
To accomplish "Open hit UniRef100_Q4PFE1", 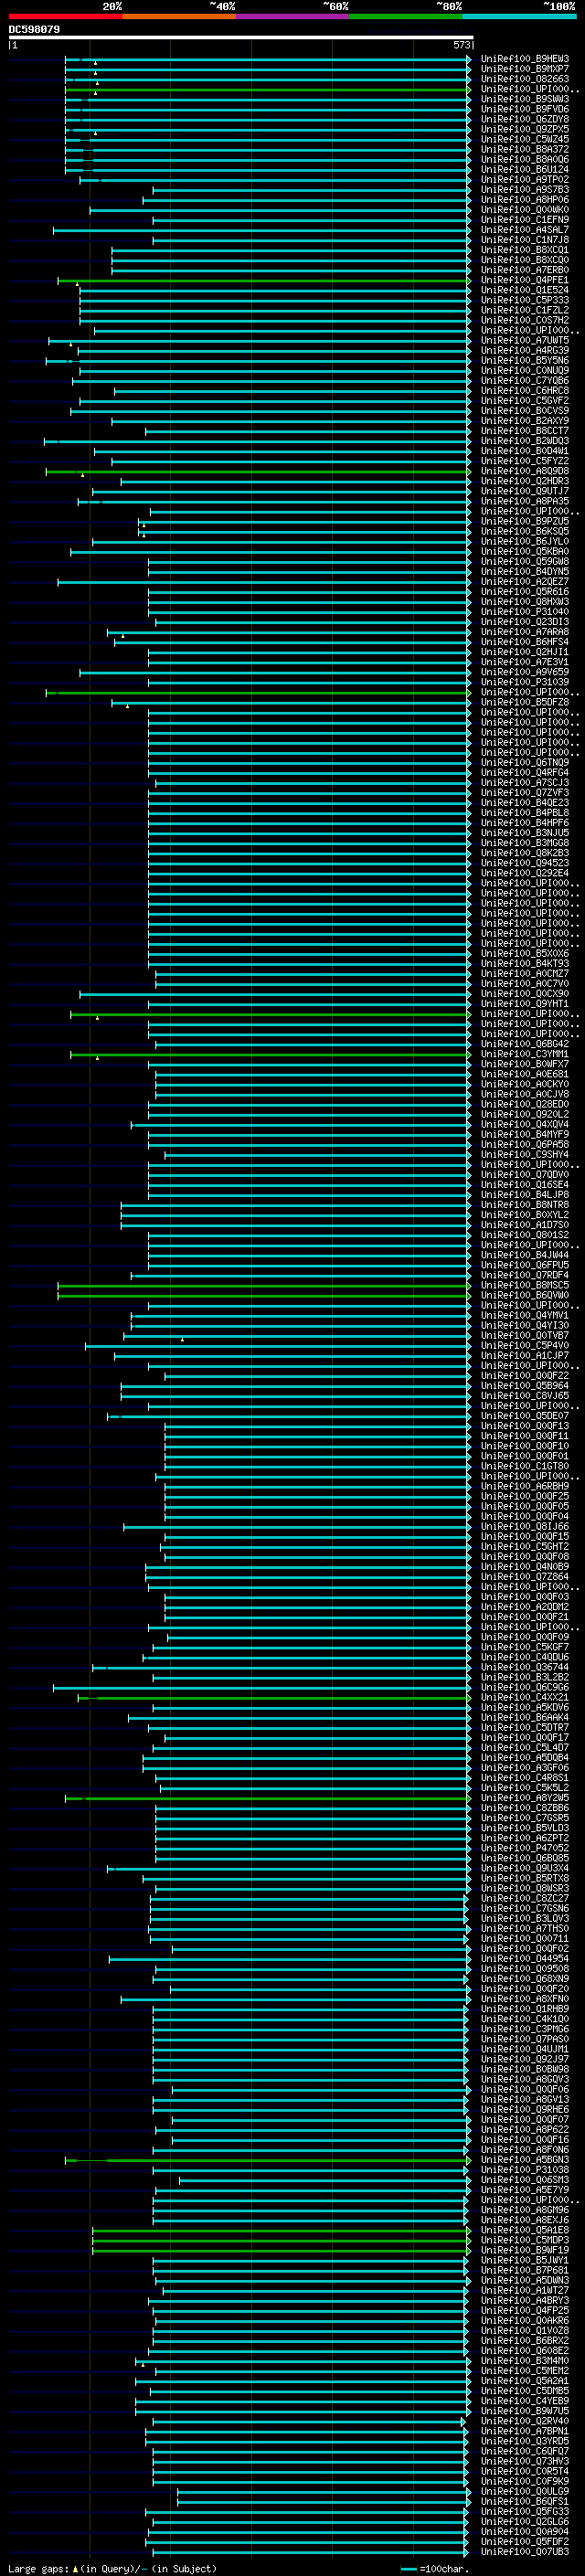I will coord(525,280).
